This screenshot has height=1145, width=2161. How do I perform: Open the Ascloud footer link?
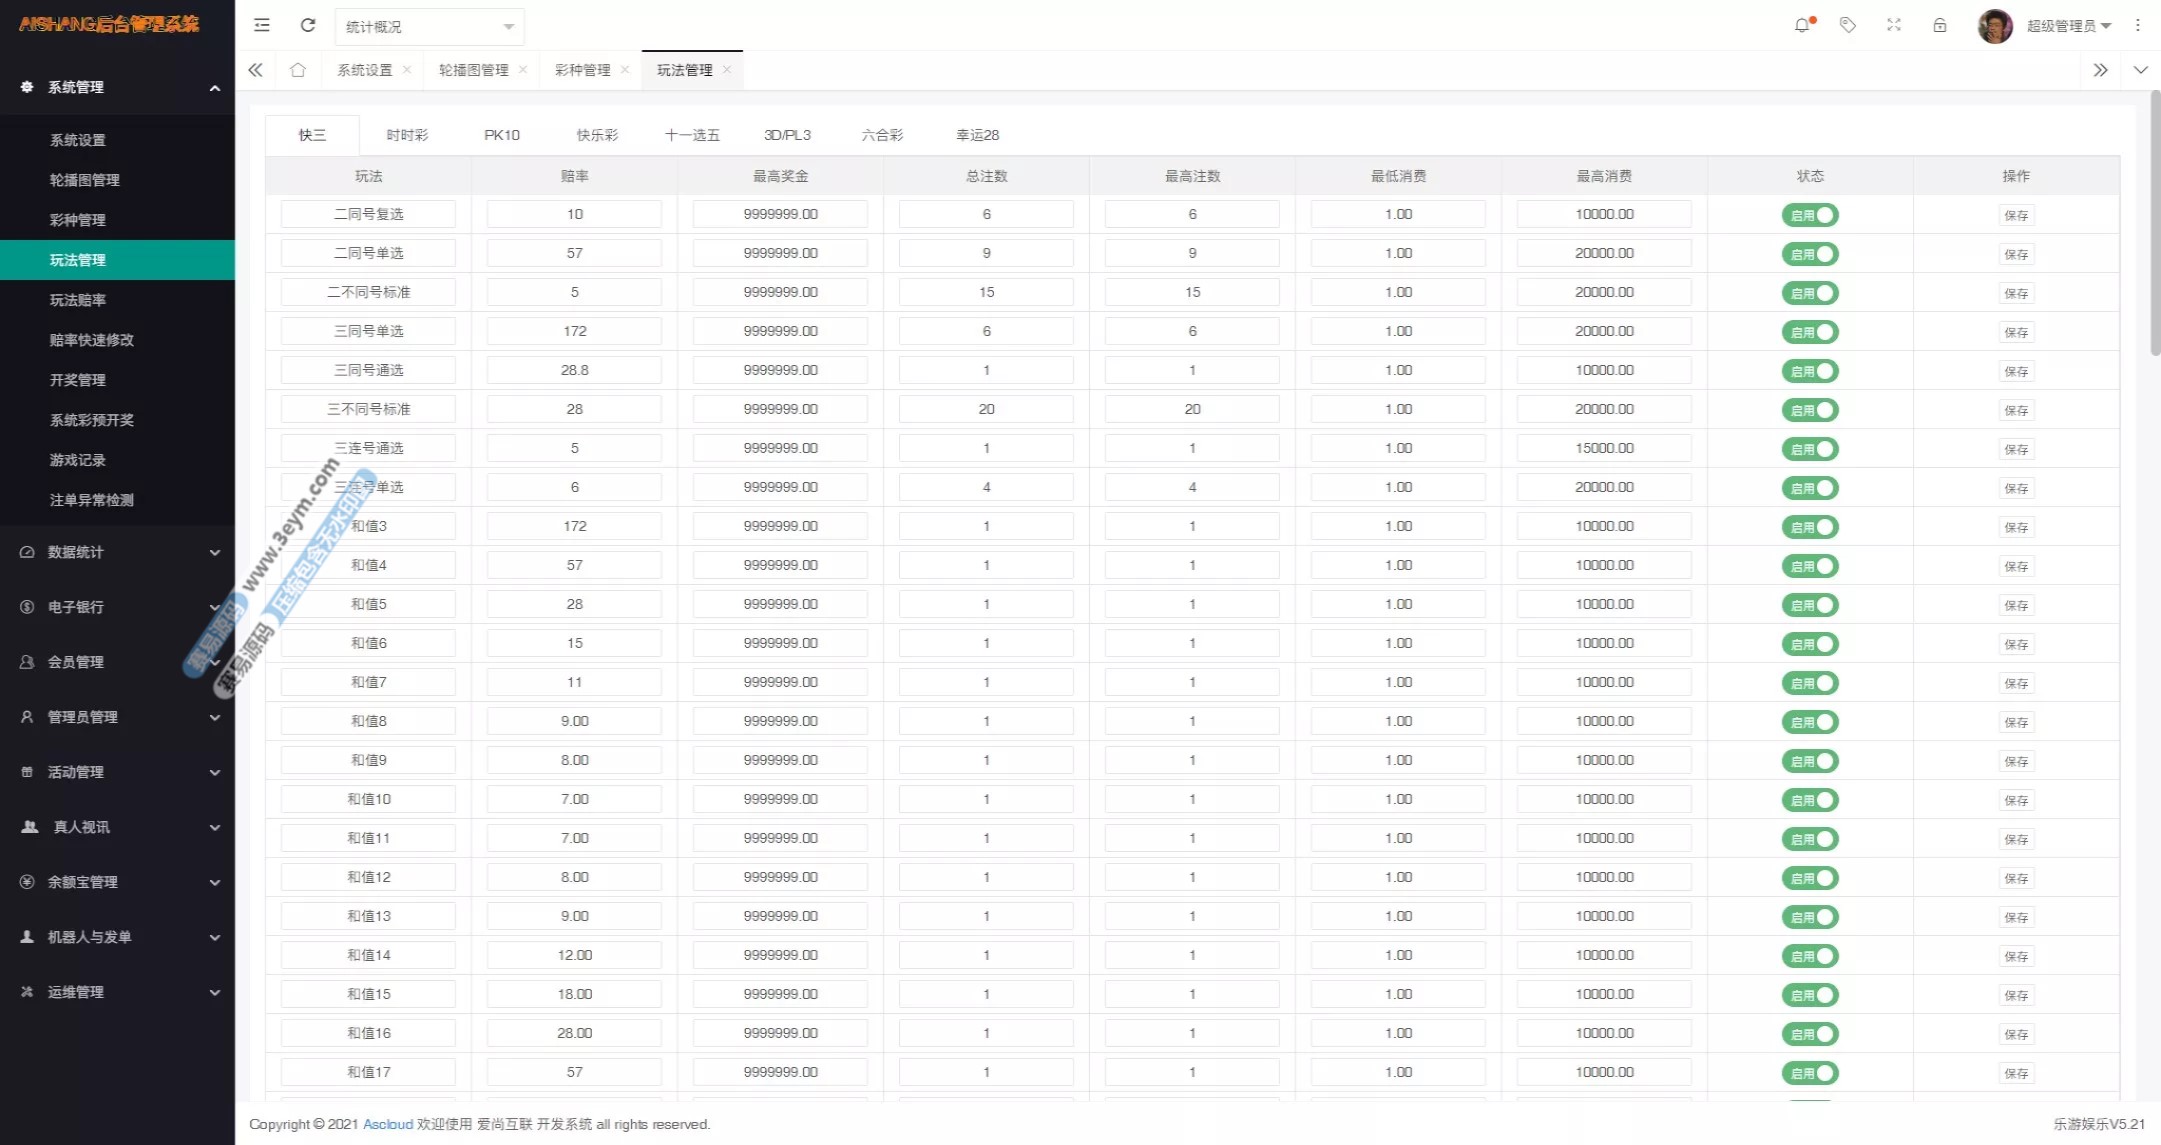point(388,1124)
